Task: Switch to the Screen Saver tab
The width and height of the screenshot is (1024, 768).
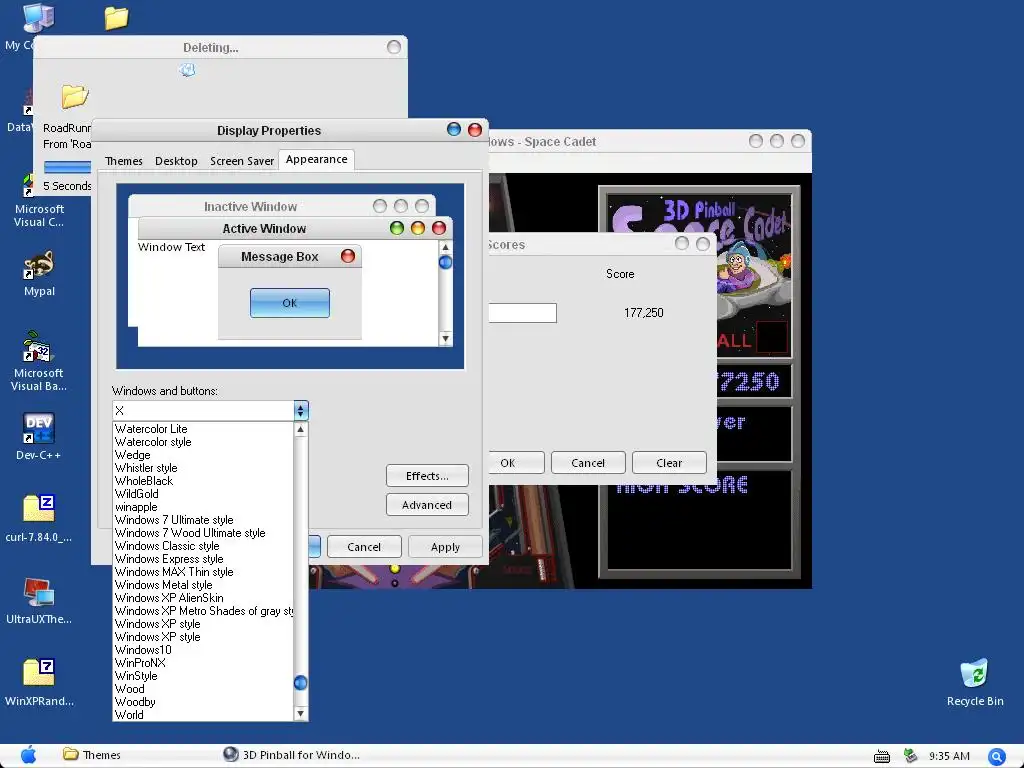Action: pyautogui.click(x=242, y=161)
